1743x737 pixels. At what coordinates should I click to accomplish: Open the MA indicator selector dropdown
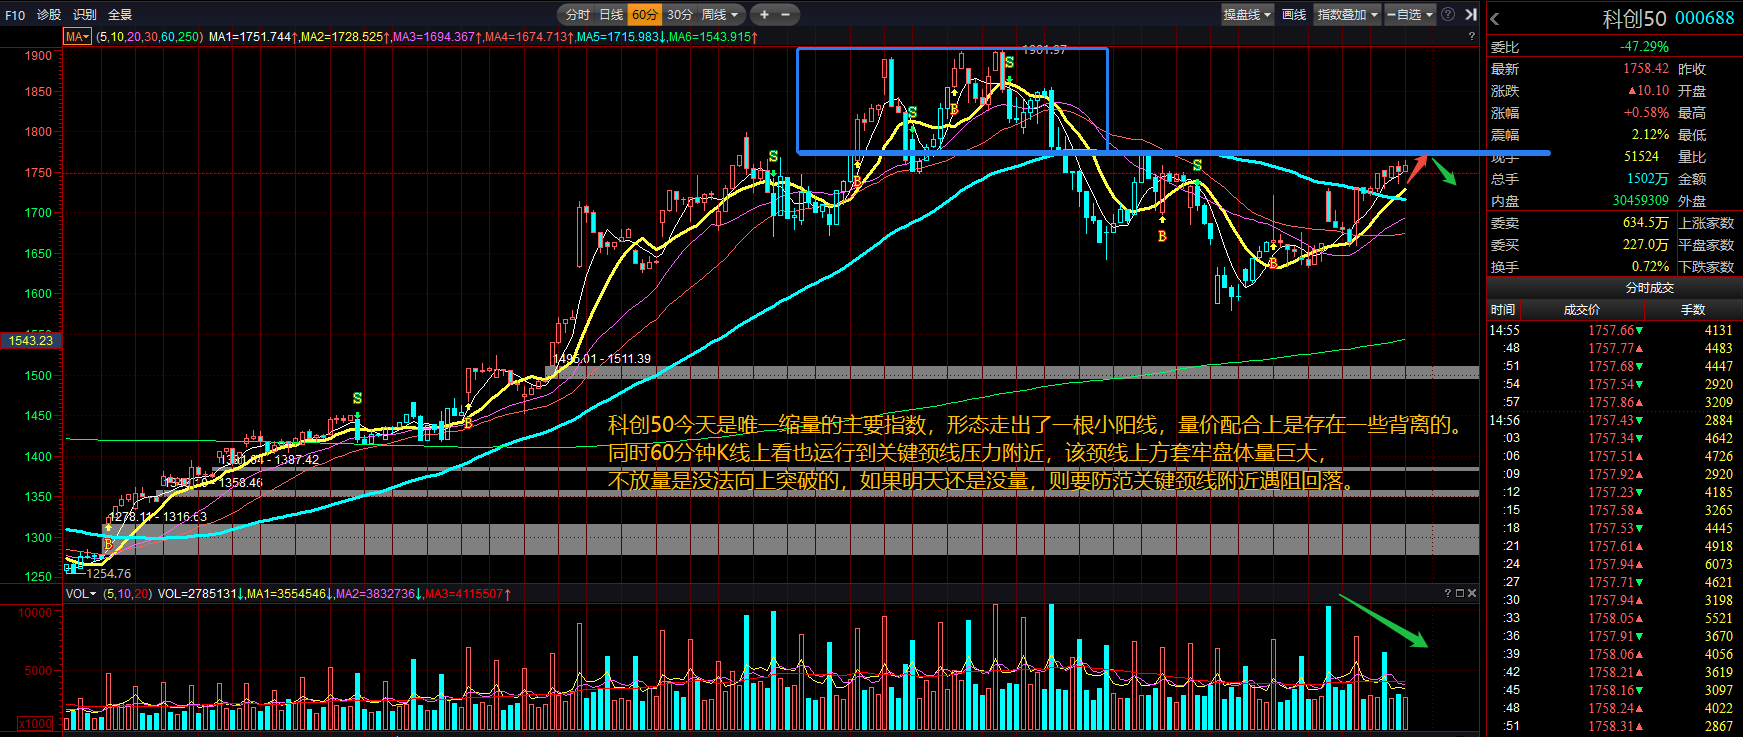[x=77, y=37]
